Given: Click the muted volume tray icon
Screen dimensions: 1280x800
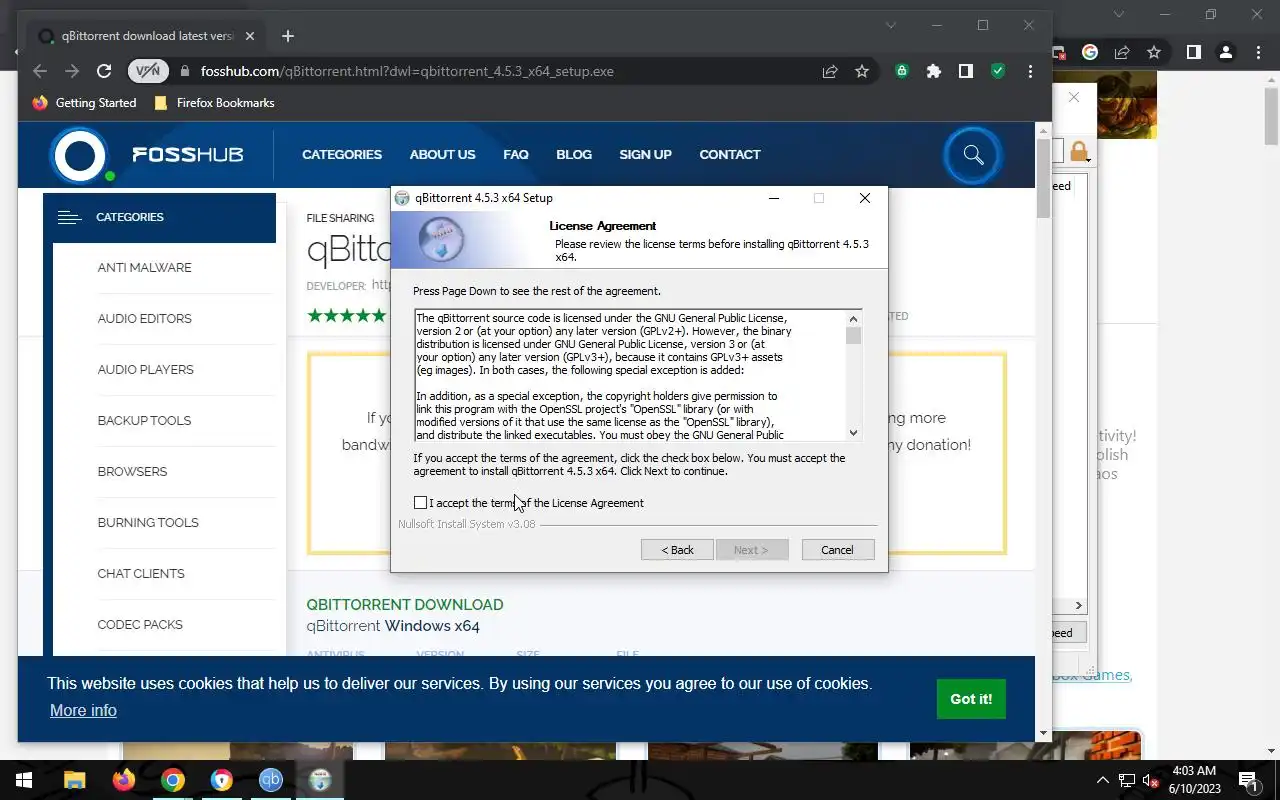Looking at the screenshot, I should (x=1151, y=780).
